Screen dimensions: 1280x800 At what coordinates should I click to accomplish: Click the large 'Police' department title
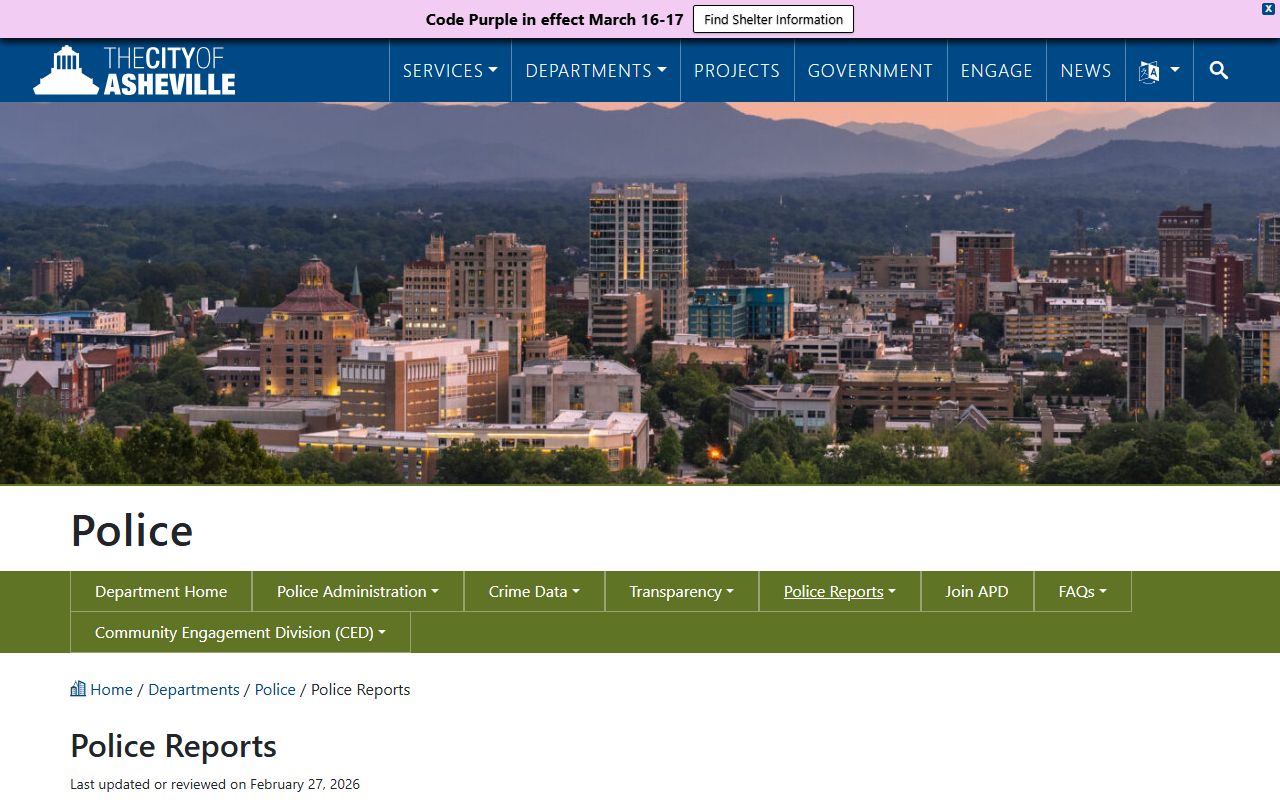tap(132, 529)
